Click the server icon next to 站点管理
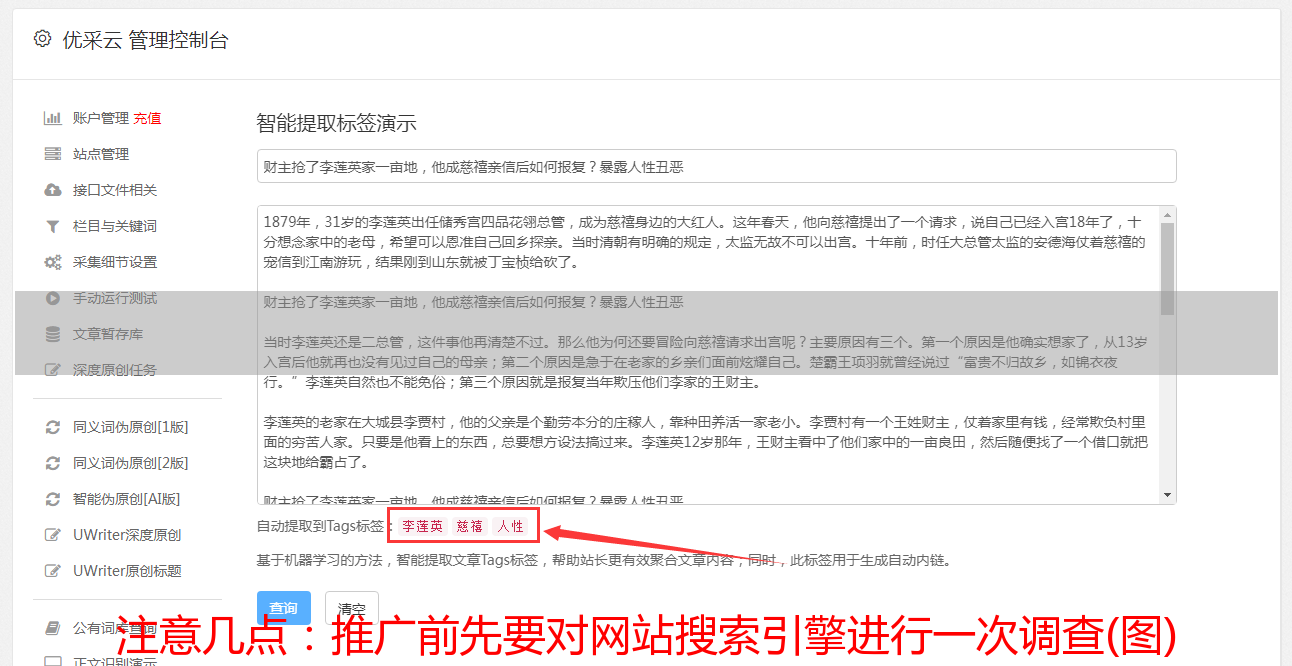Viewport: 1292px width, 666px height. (53, 154)
